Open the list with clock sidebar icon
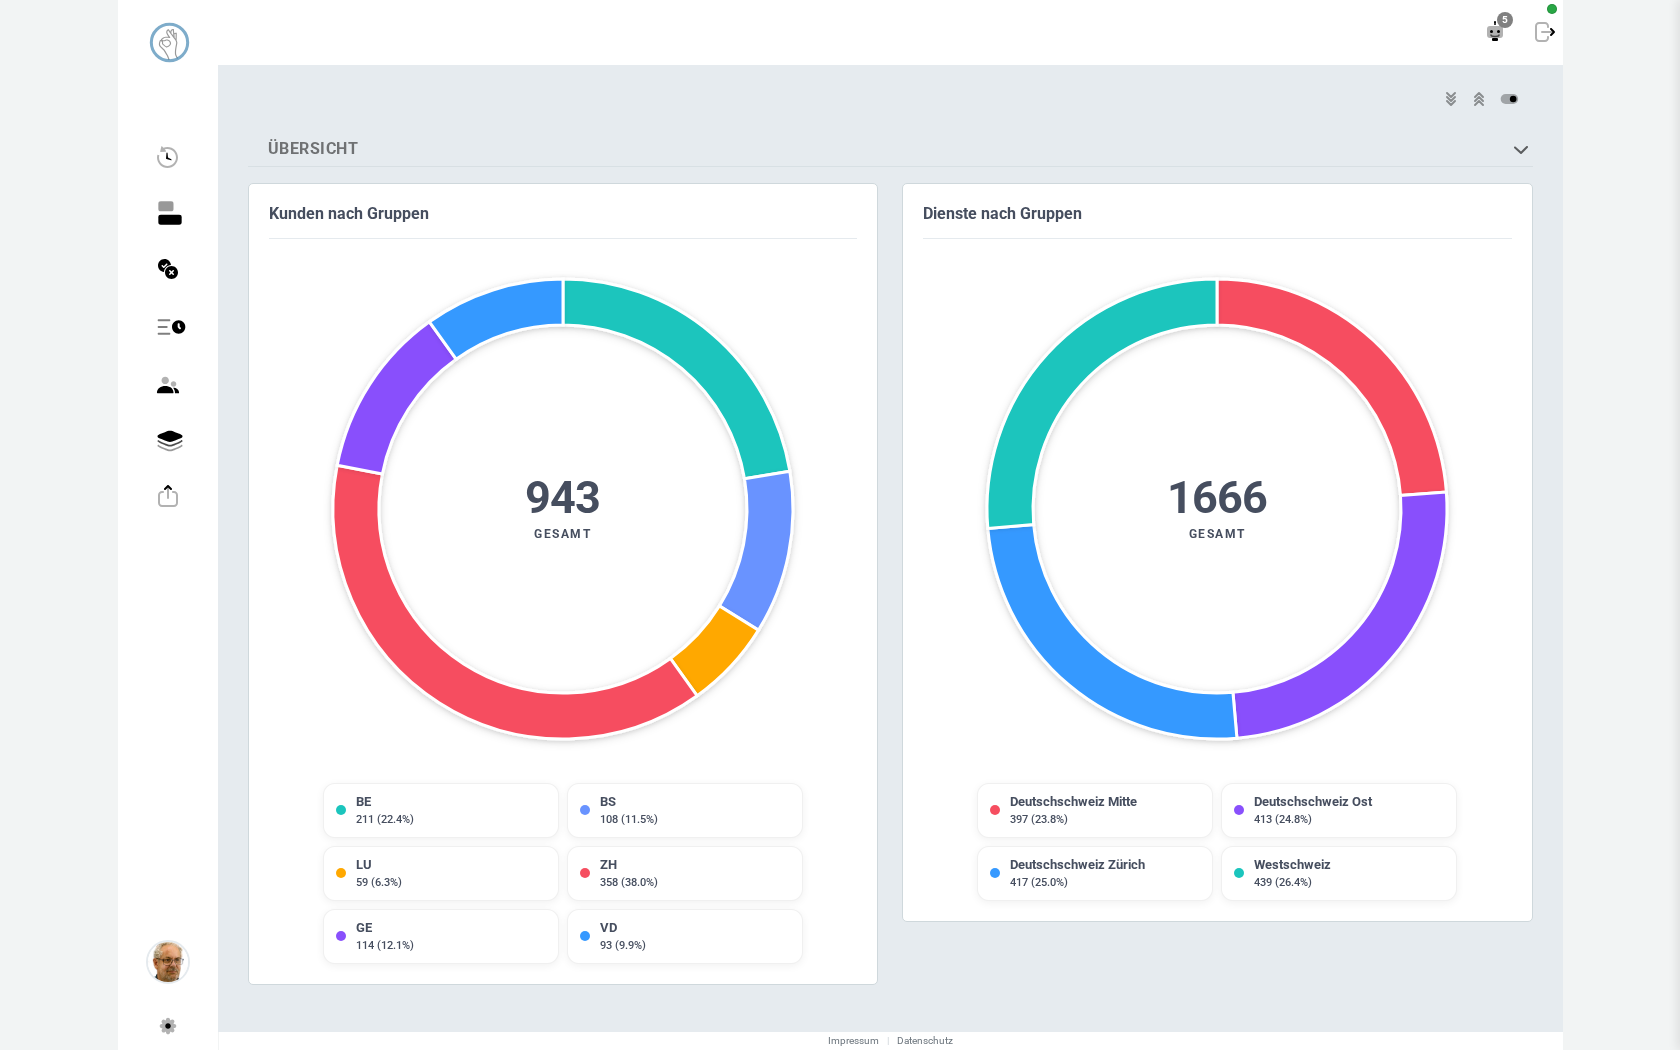This screenshot has height=1050, width=1680. coord(170,327)
